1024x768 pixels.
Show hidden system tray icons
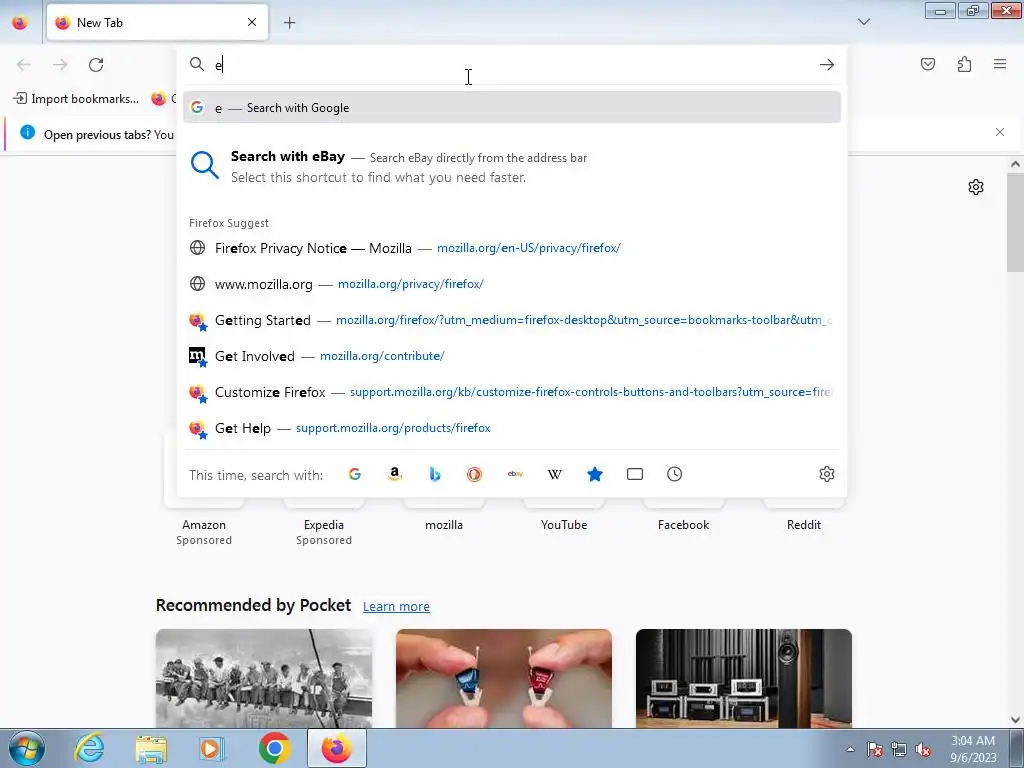(850, 749)
